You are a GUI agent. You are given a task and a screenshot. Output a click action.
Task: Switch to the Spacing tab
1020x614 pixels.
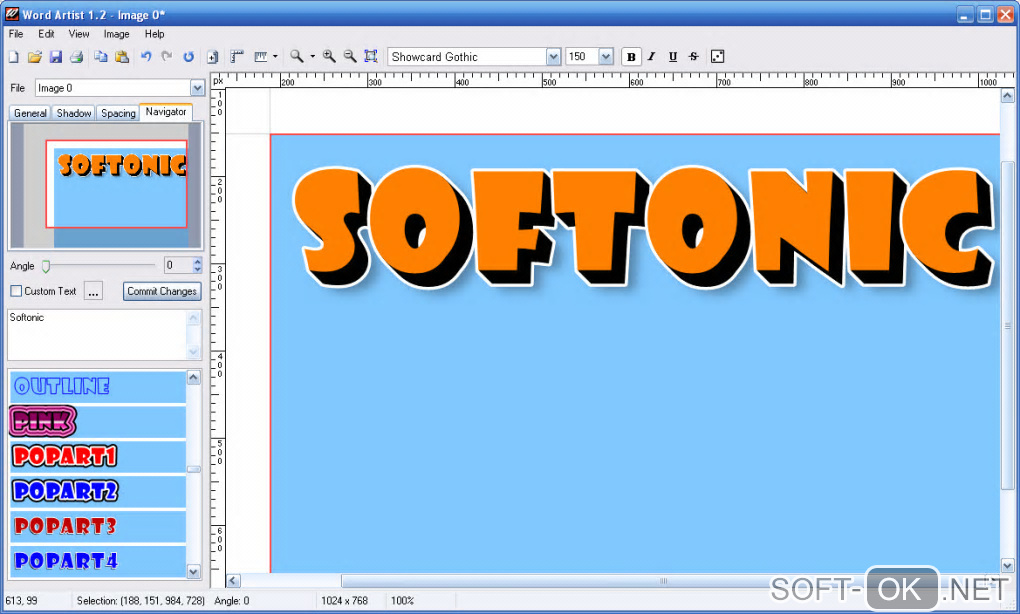[x=118, y=113]
